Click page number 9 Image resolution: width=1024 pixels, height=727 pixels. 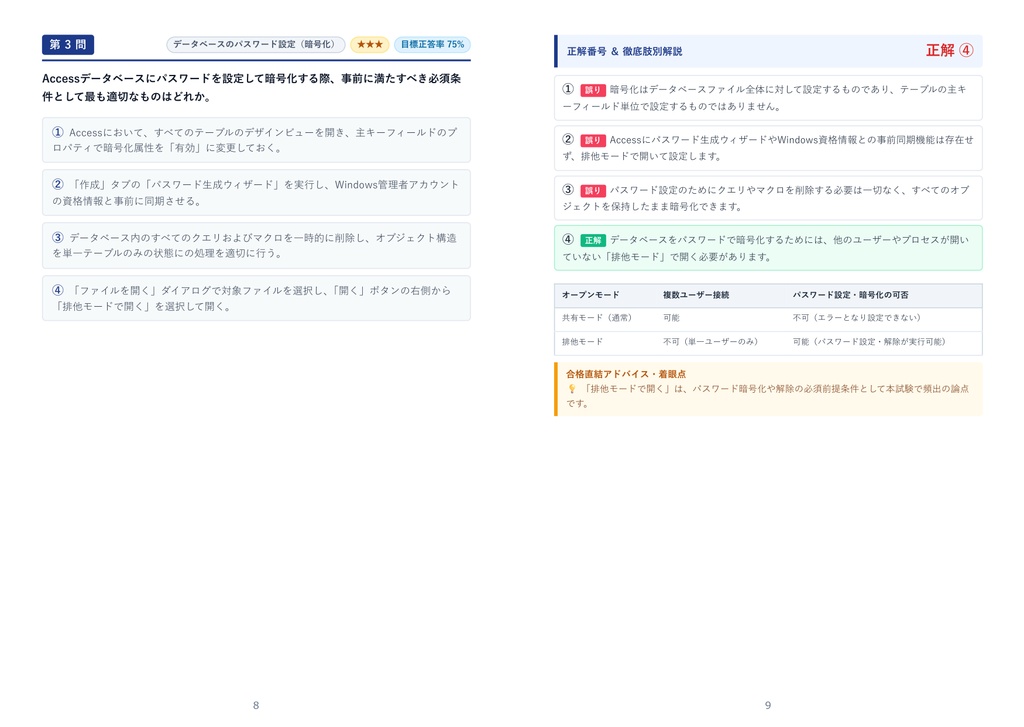click(768, 705)
